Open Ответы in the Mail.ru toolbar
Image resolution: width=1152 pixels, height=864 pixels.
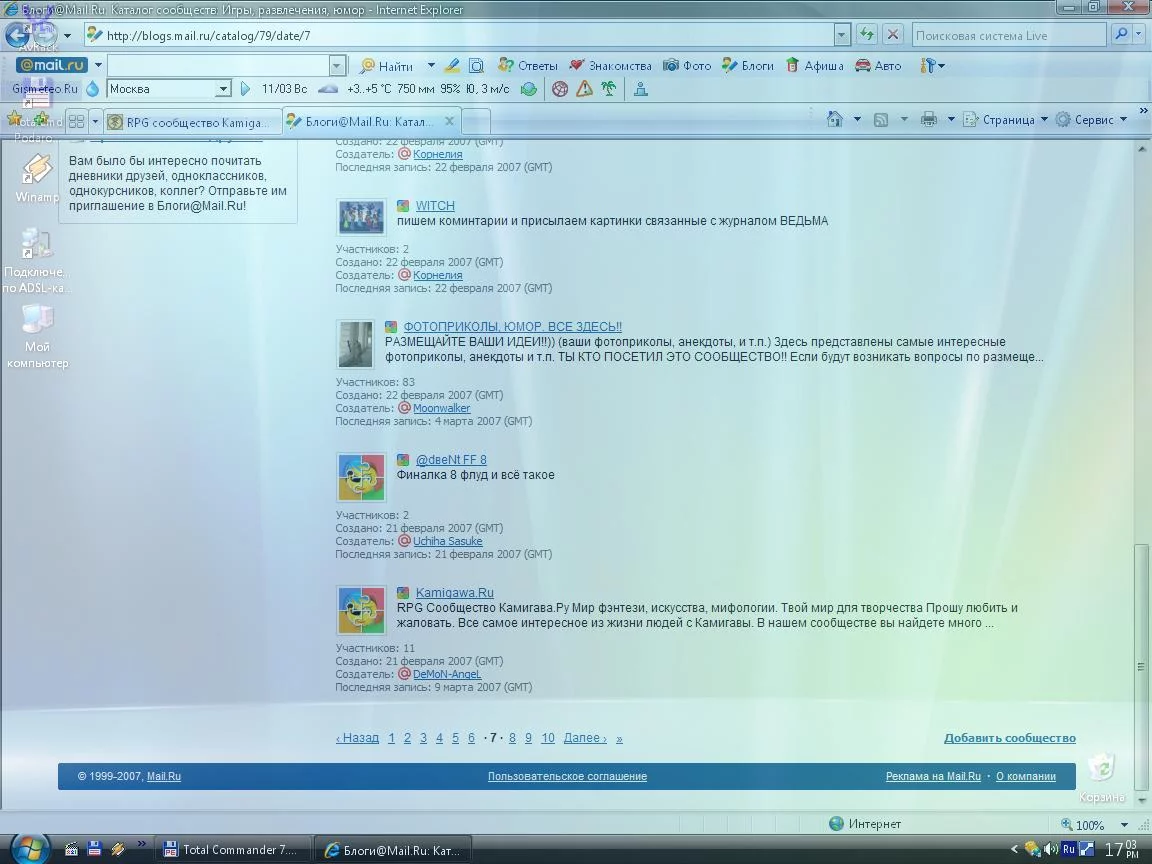pos(528,66)
